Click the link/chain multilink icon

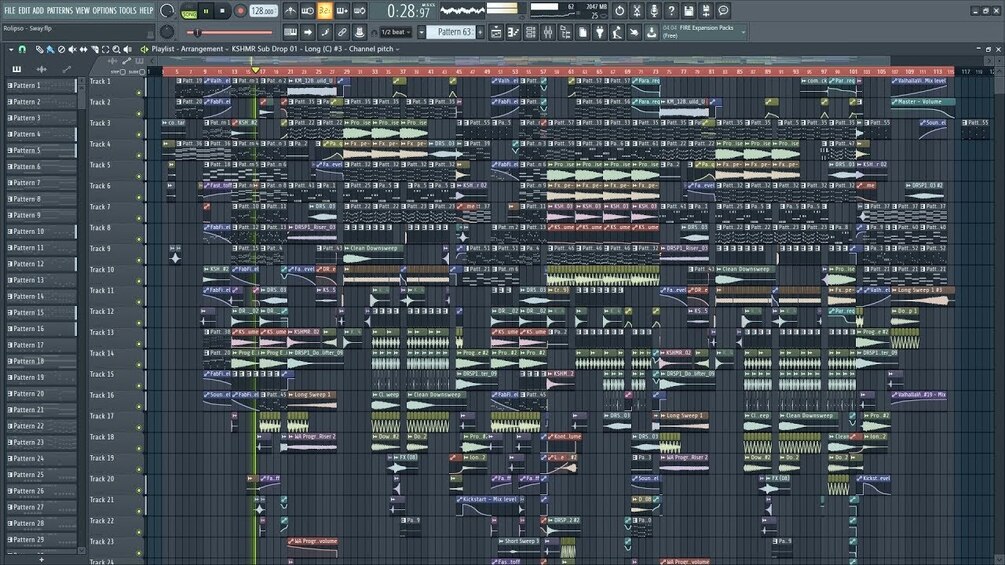(342, 31)
